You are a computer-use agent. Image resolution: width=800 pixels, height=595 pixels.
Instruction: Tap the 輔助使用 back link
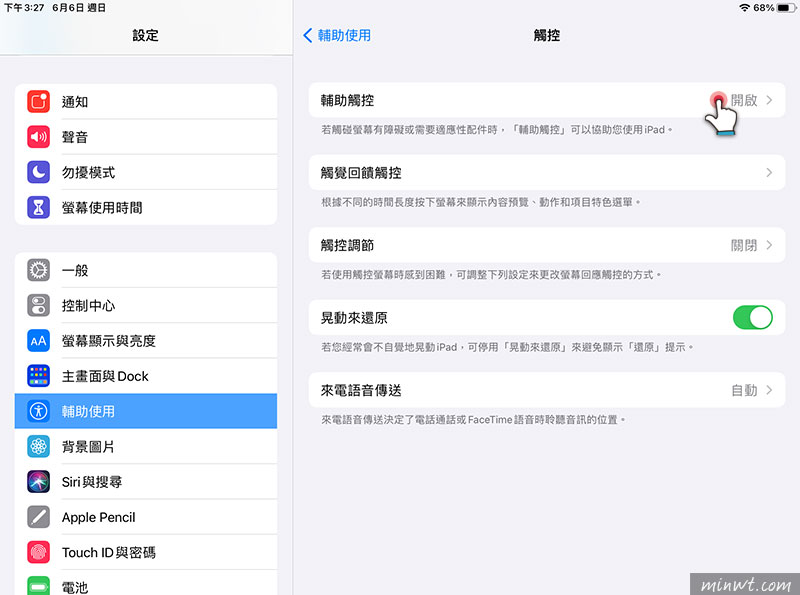pos(344,35)
